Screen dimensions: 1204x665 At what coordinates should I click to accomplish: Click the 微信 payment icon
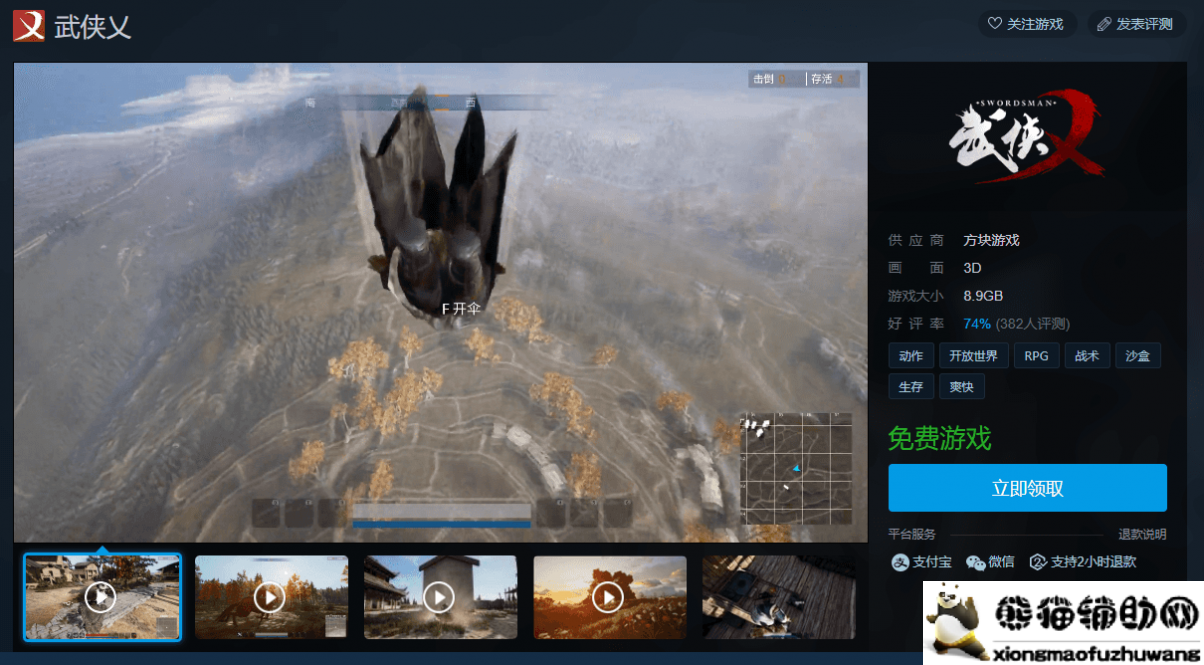pyautogui.click(x=975, y=562)
